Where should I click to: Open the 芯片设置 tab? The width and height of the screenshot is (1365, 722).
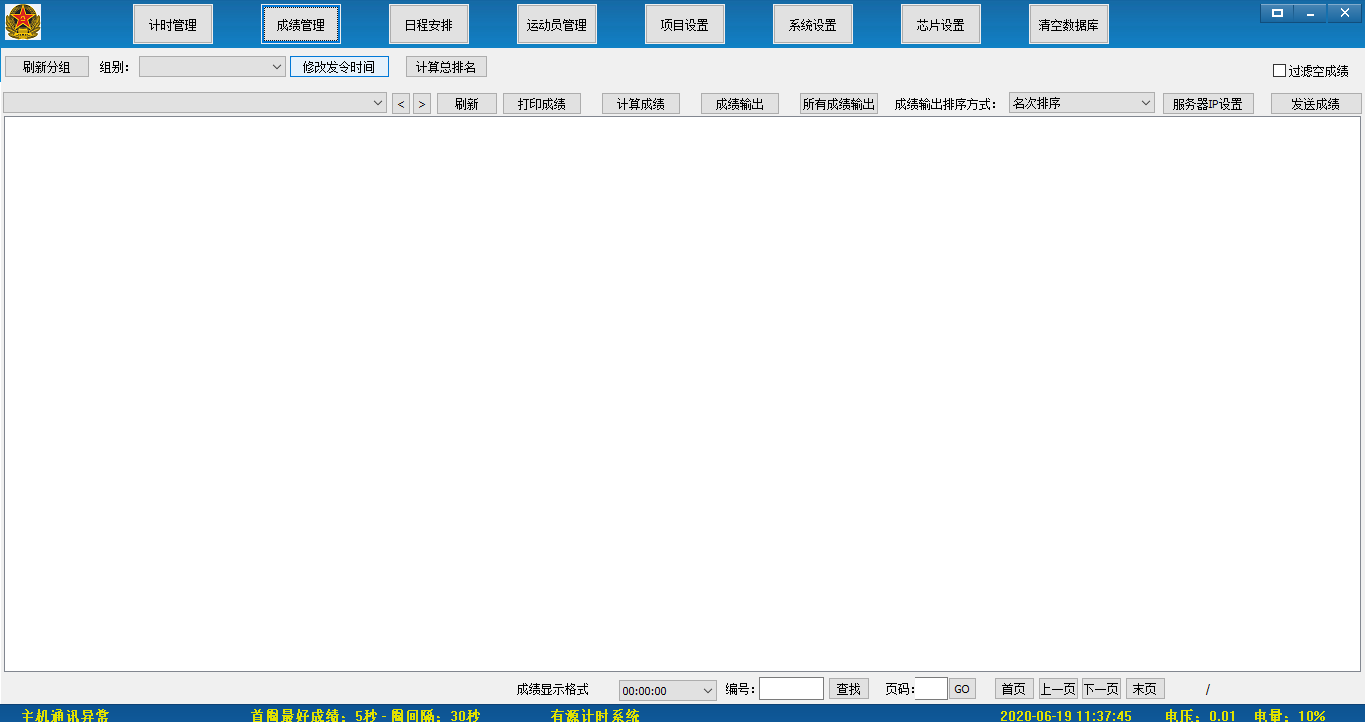pos(941,25)
